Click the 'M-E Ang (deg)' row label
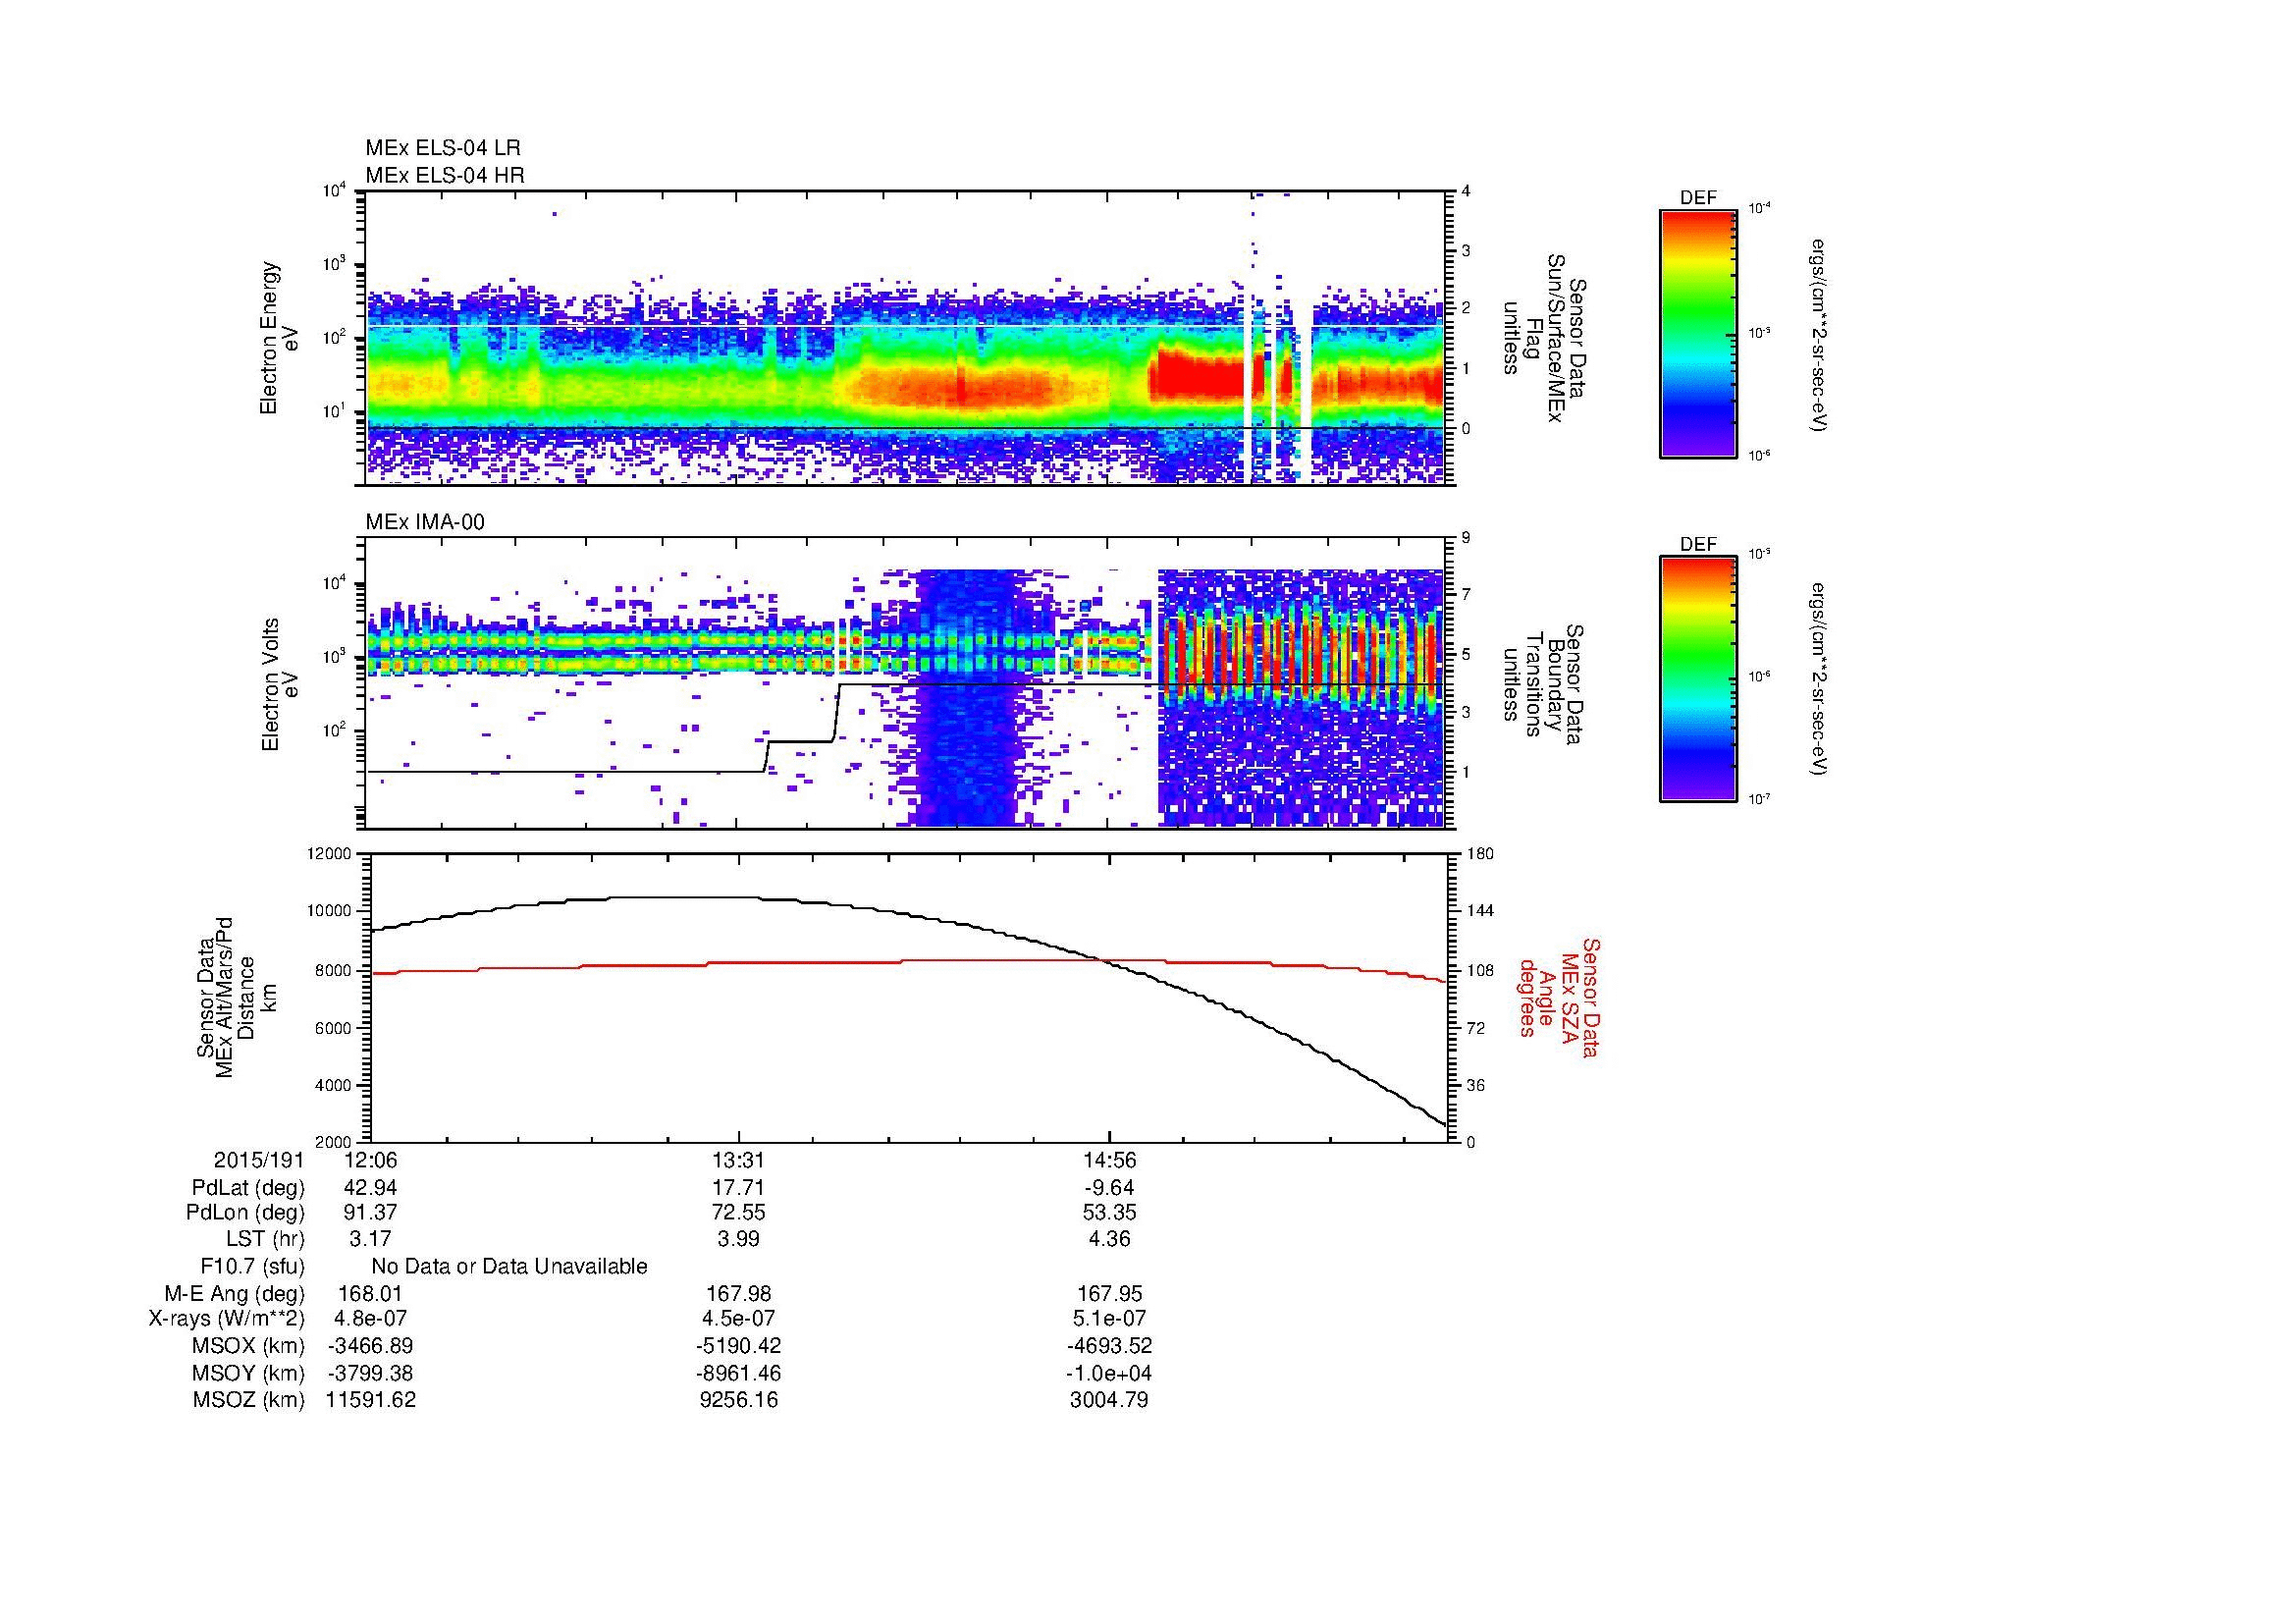 [235, 1294]
